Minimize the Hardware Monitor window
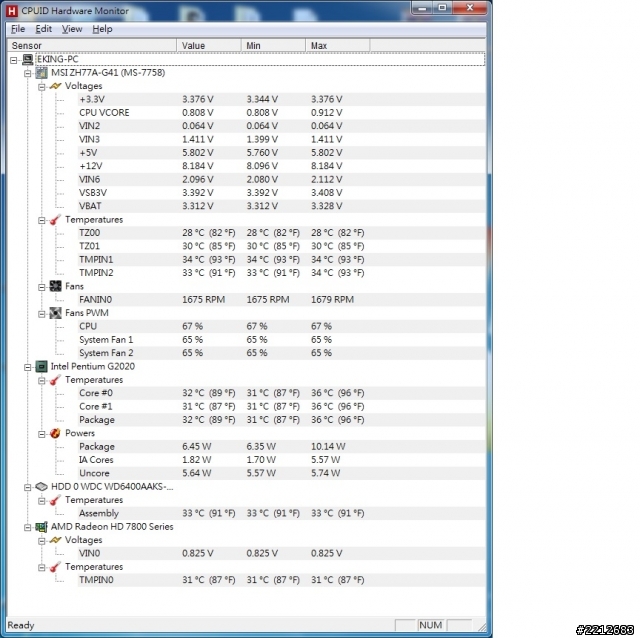The image size is (640, 638). click(x=422, y=8)
